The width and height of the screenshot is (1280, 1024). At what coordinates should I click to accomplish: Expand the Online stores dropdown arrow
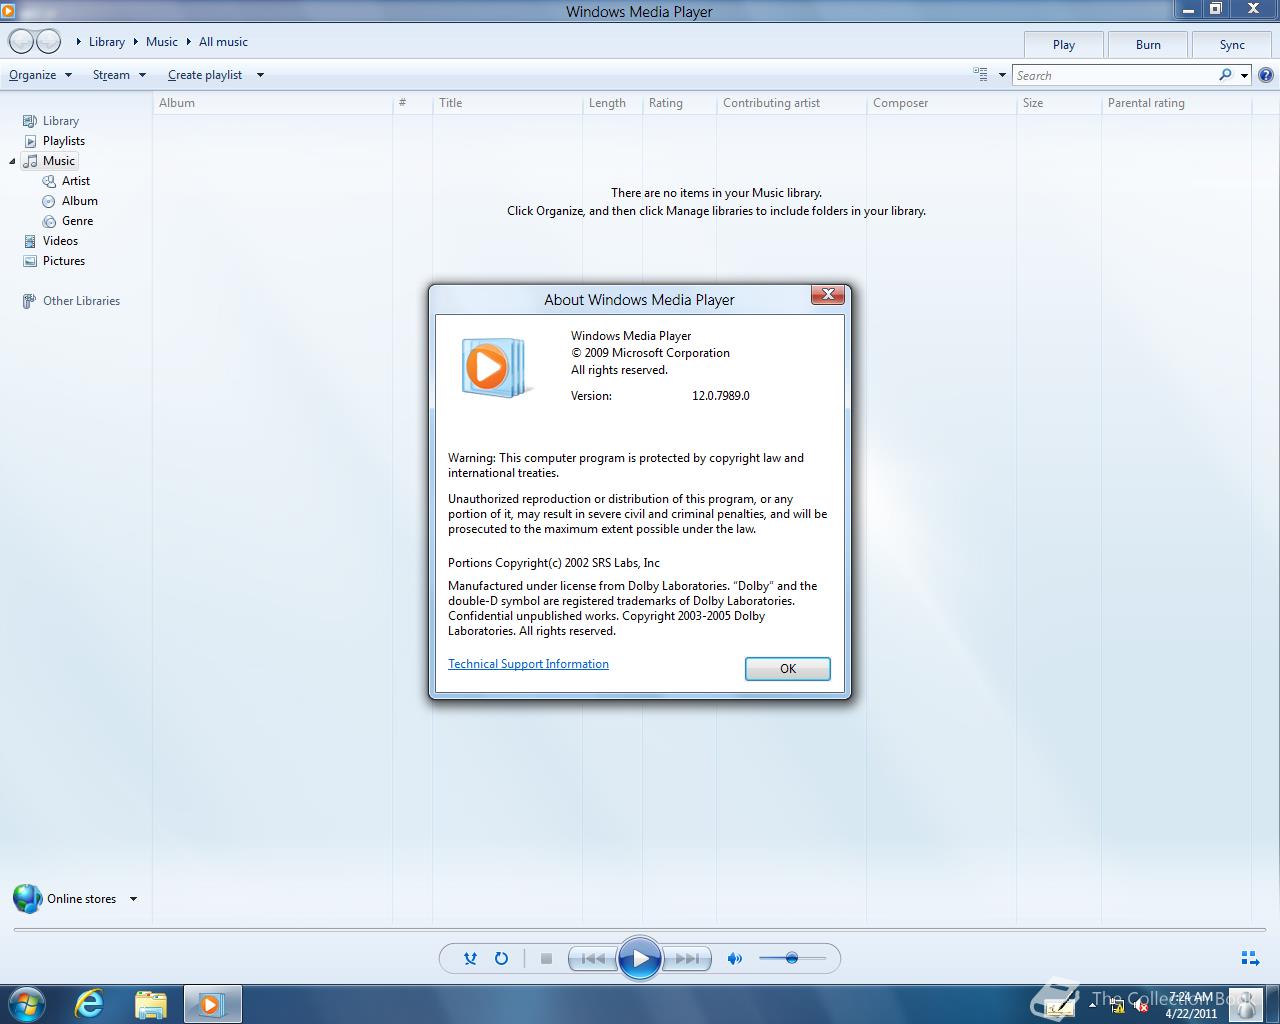pyautogui.click(x=133, y=899)
